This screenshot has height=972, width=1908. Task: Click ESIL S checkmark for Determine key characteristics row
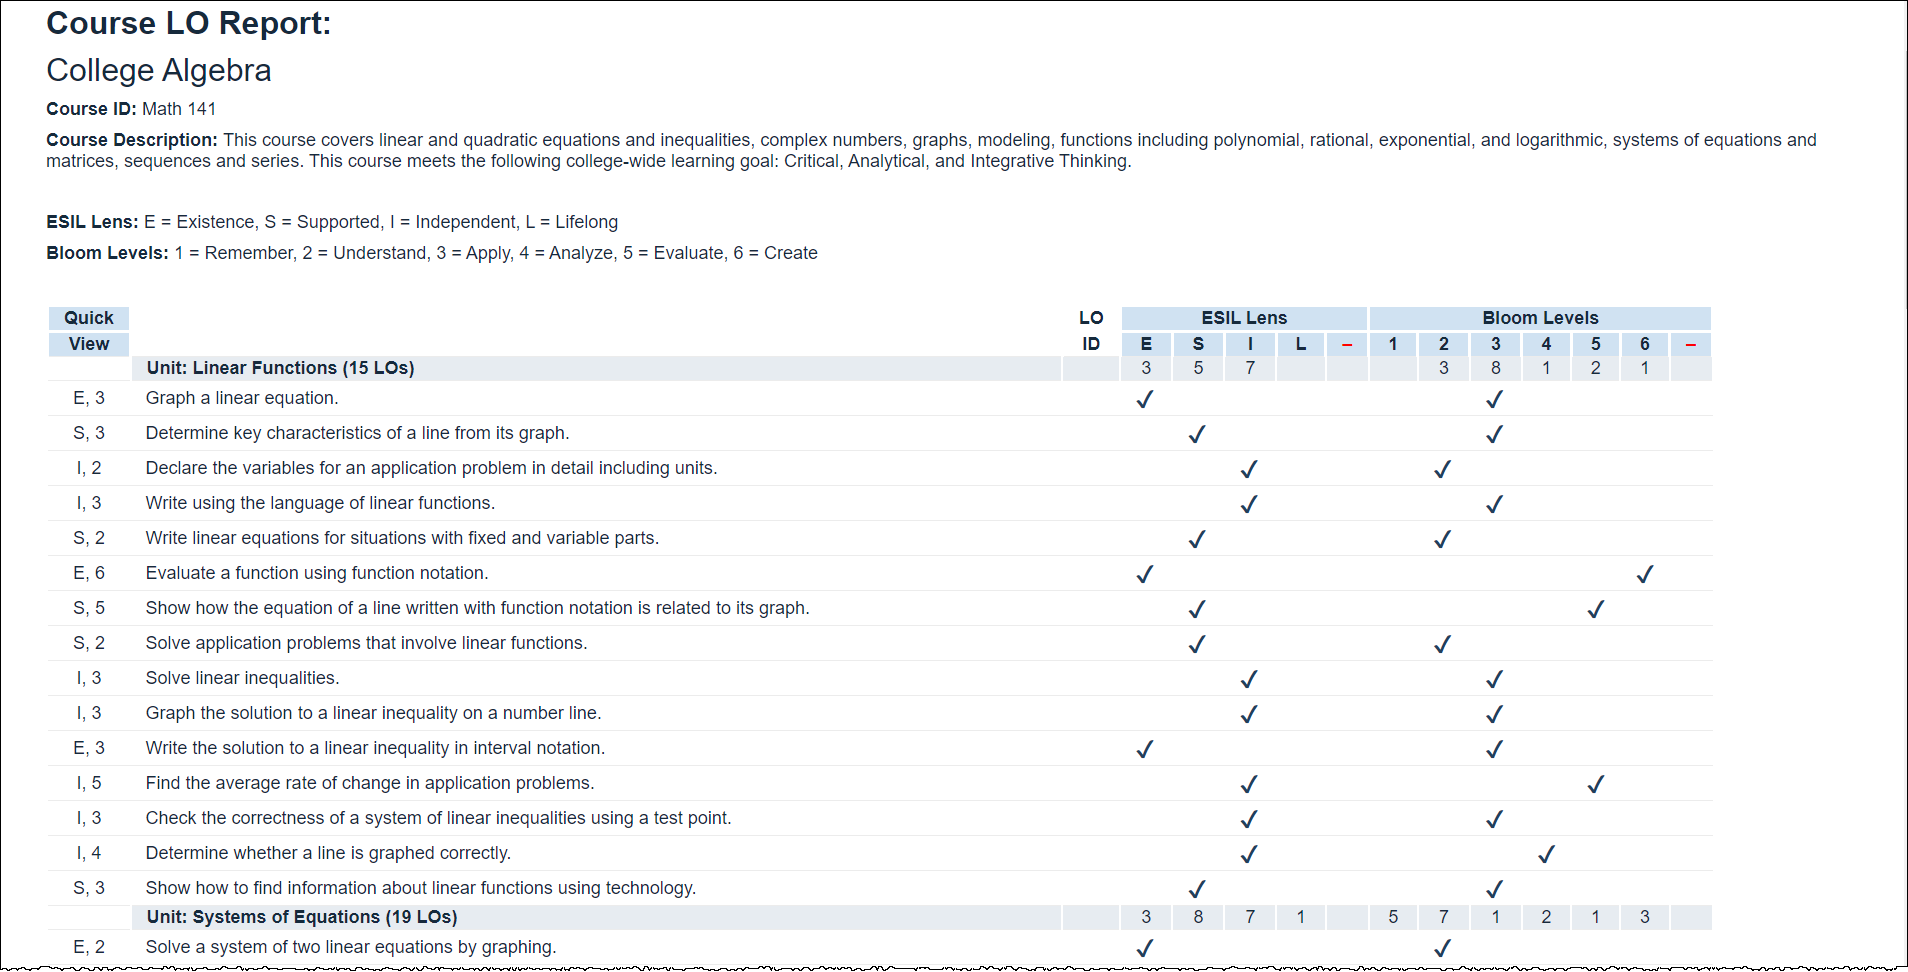[x=1197, y=434]
